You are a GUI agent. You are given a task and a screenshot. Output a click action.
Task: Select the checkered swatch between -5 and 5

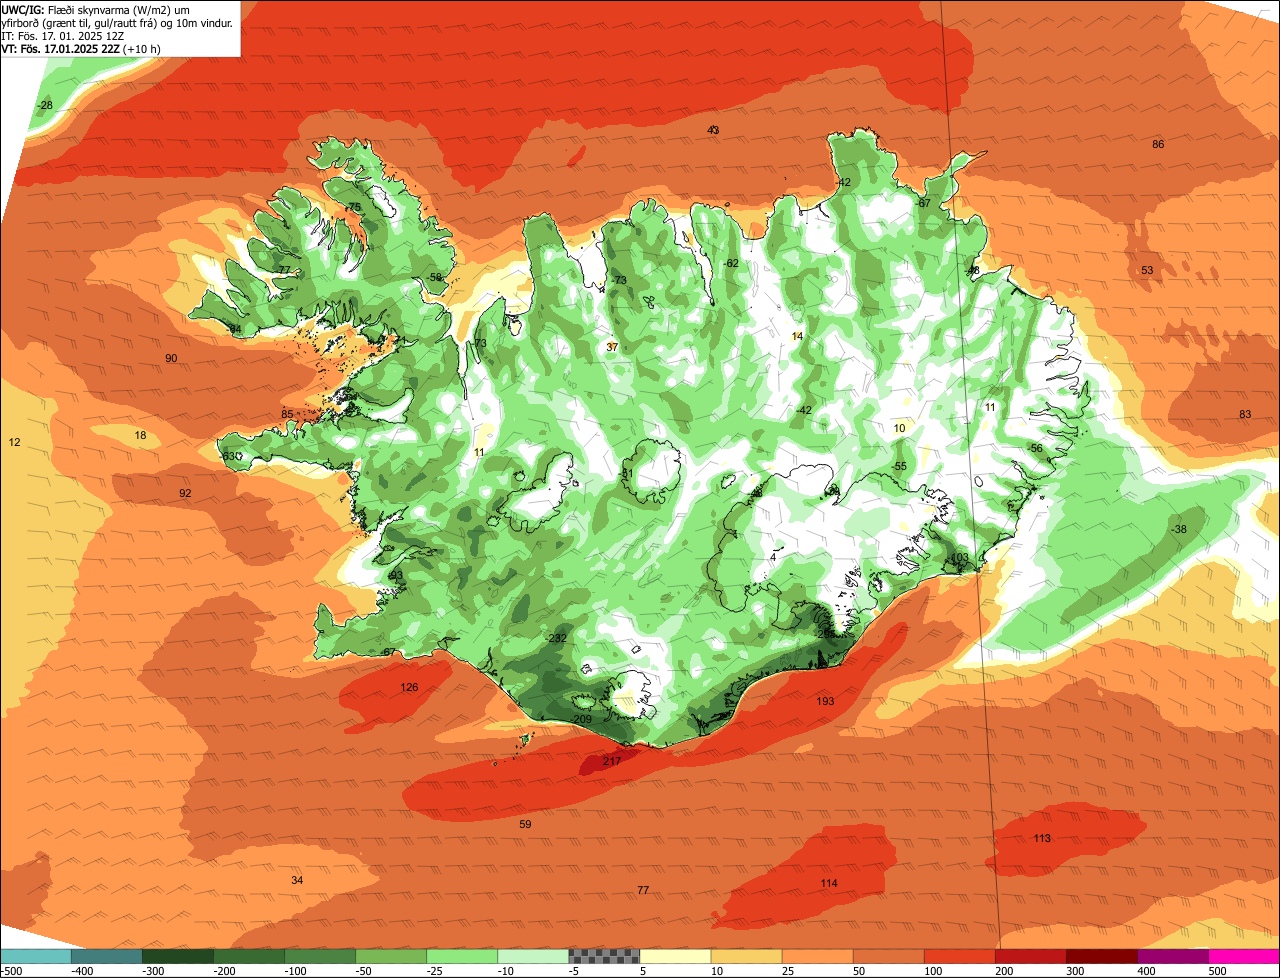click(604, 956)
